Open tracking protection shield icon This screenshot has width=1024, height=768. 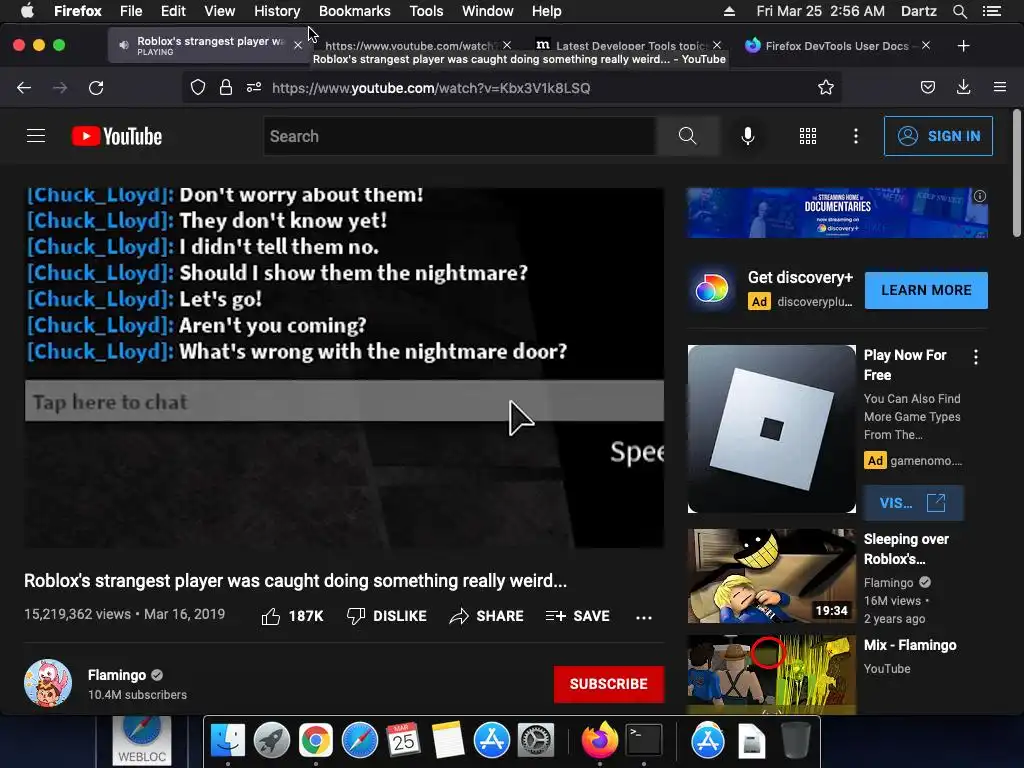click(198, 88)
